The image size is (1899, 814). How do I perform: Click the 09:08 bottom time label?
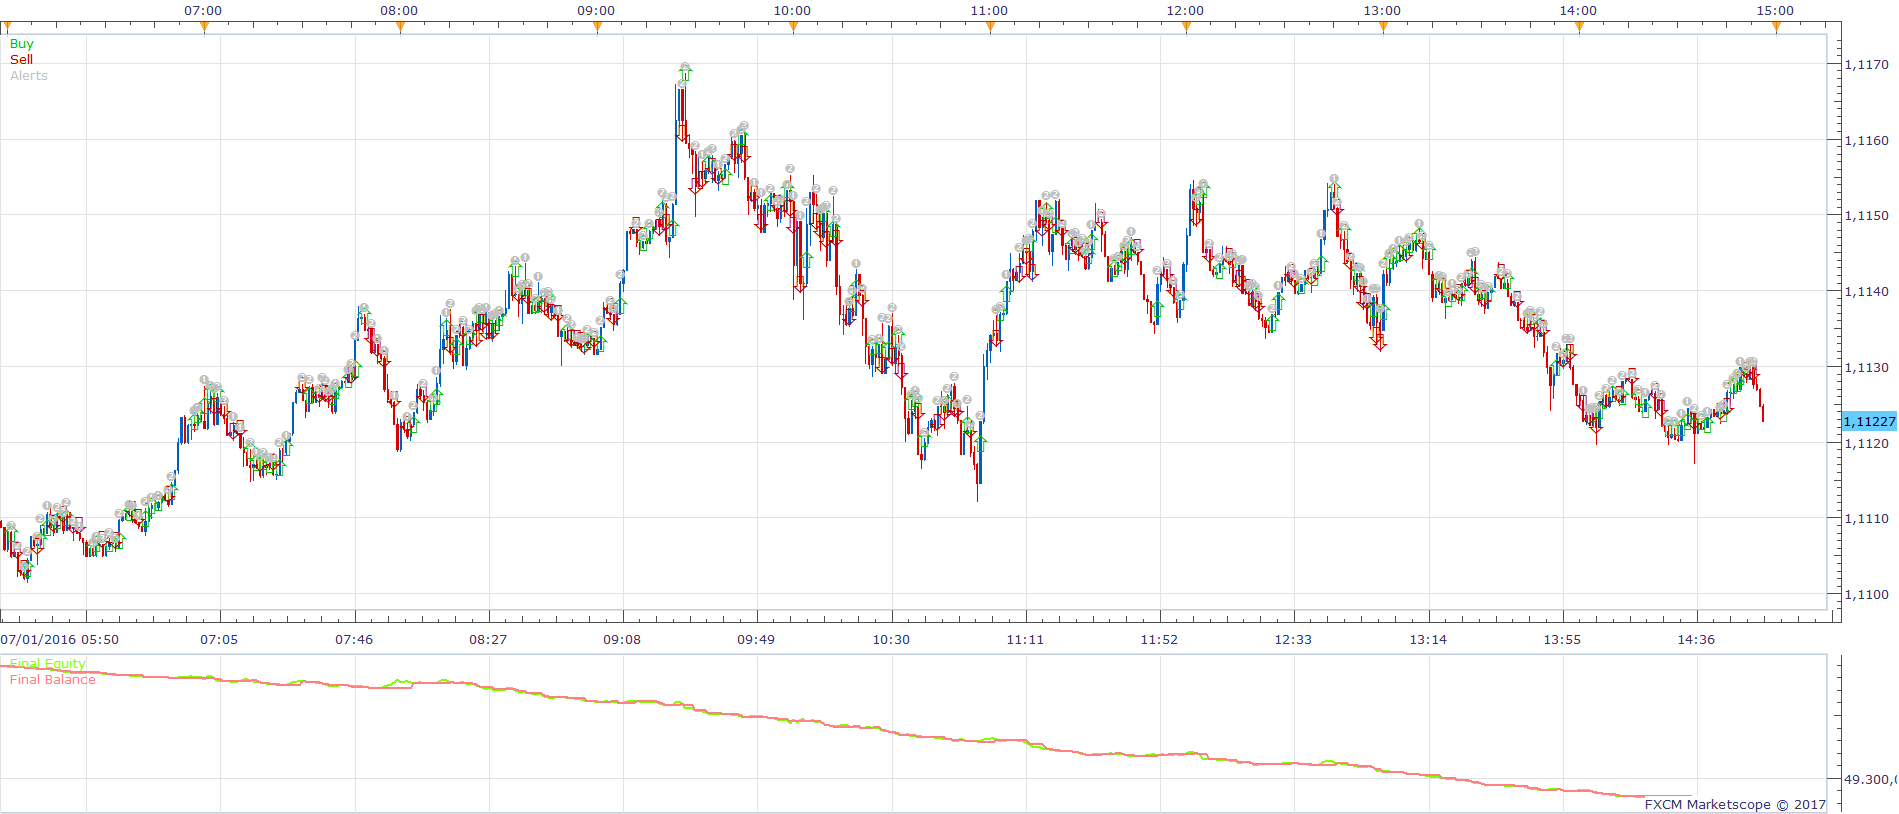(622, 640)
